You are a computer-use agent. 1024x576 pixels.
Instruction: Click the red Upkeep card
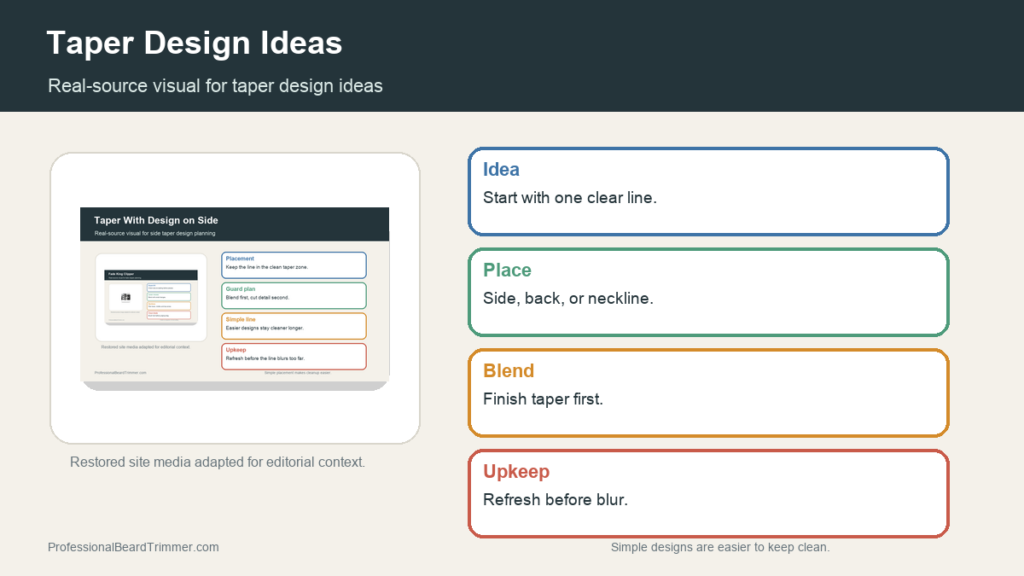[709, 494]
